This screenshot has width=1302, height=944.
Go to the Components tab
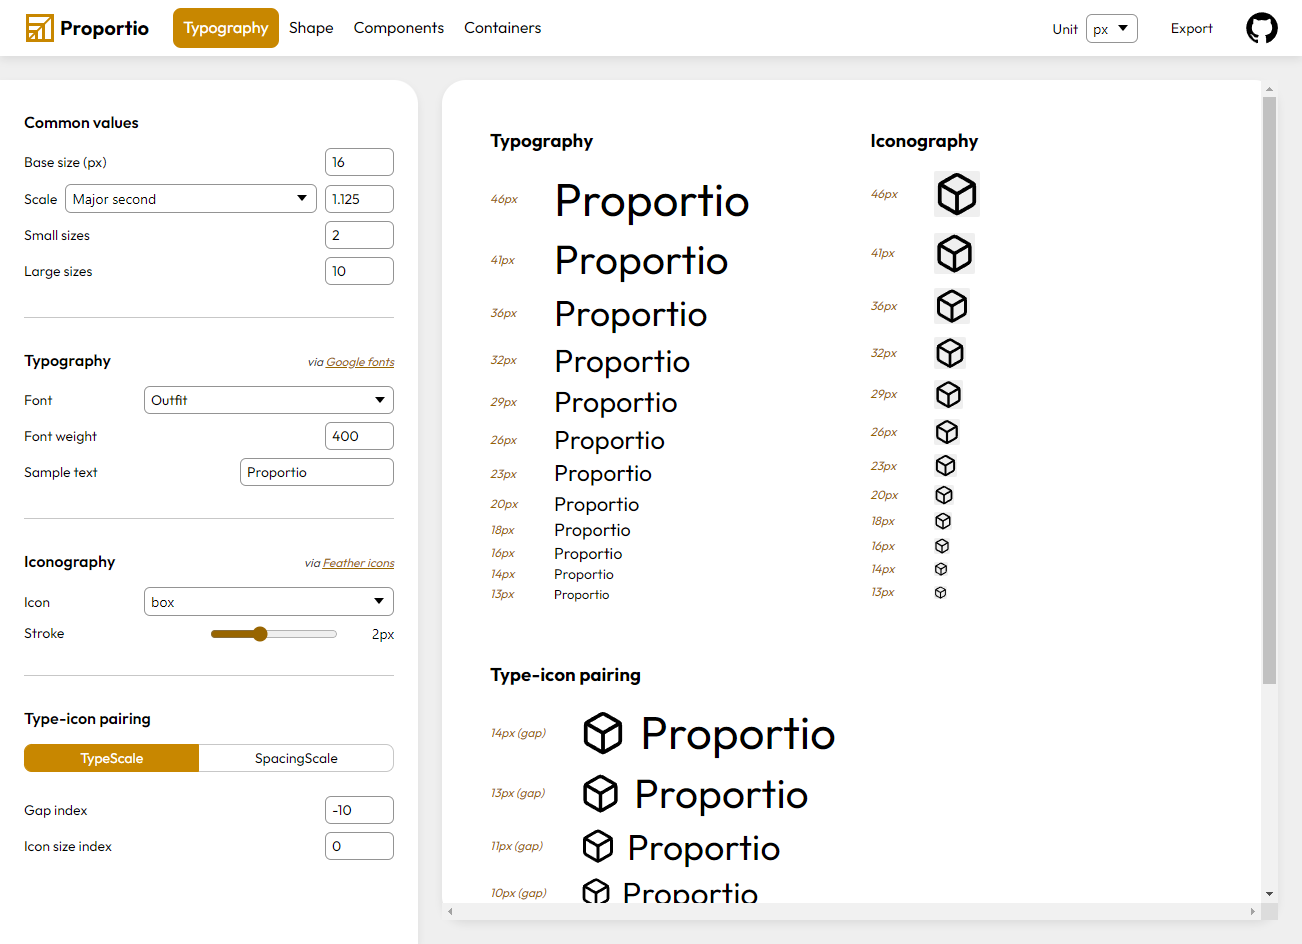click(x=398, y=28)
